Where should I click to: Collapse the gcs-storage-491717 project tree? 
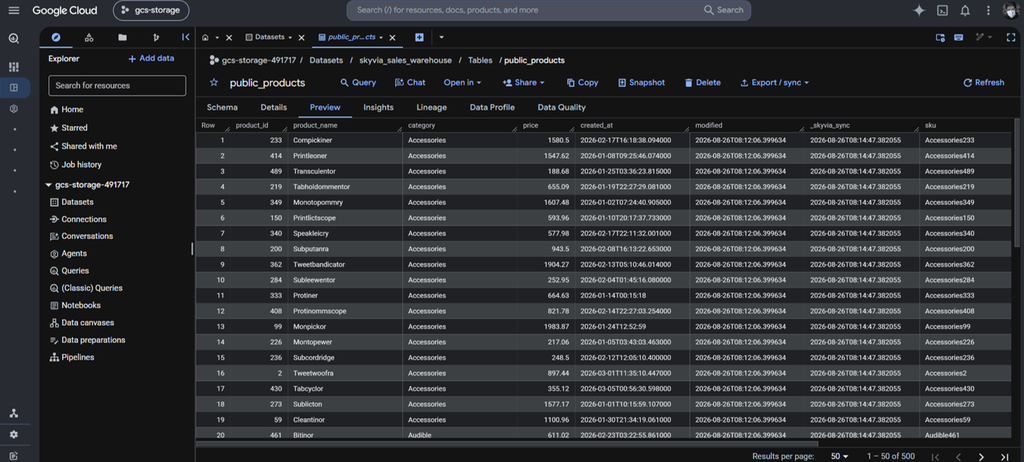point(48,185)
